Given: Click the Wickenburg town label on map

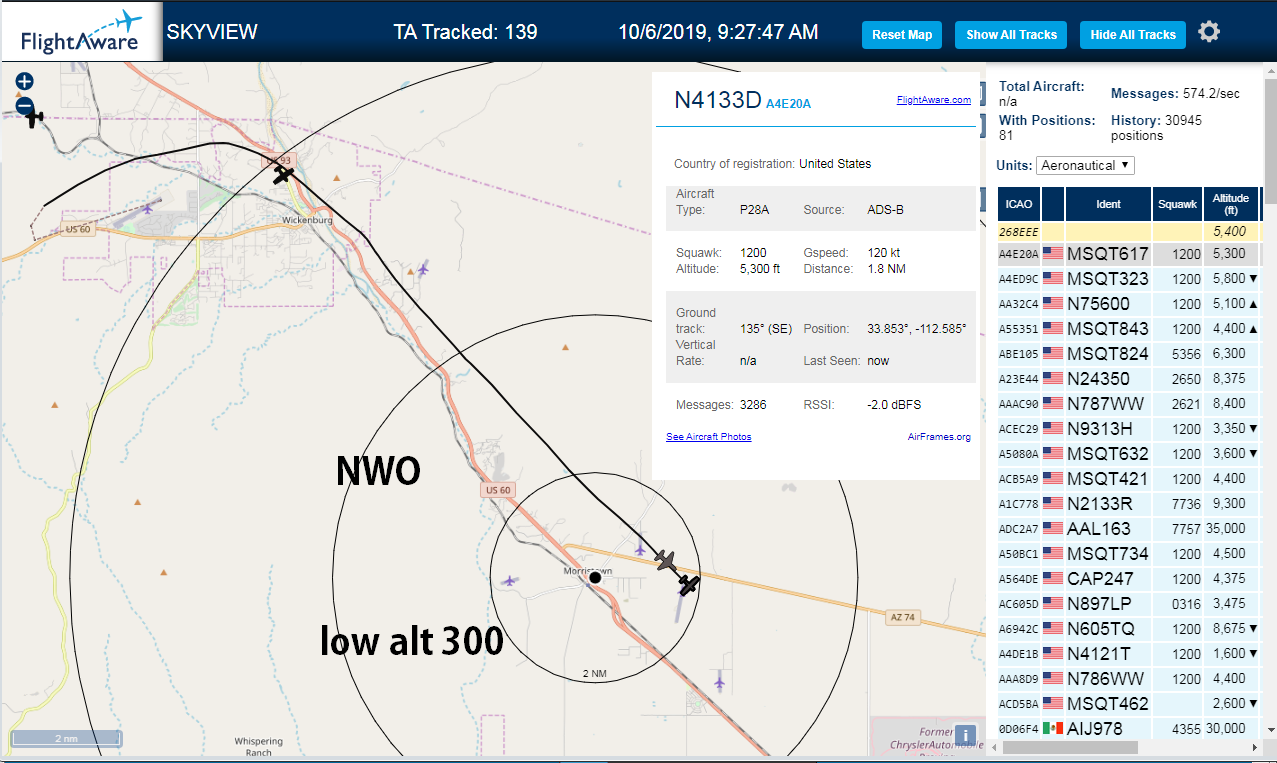Looking at the screenshot, I should (307, 220).
